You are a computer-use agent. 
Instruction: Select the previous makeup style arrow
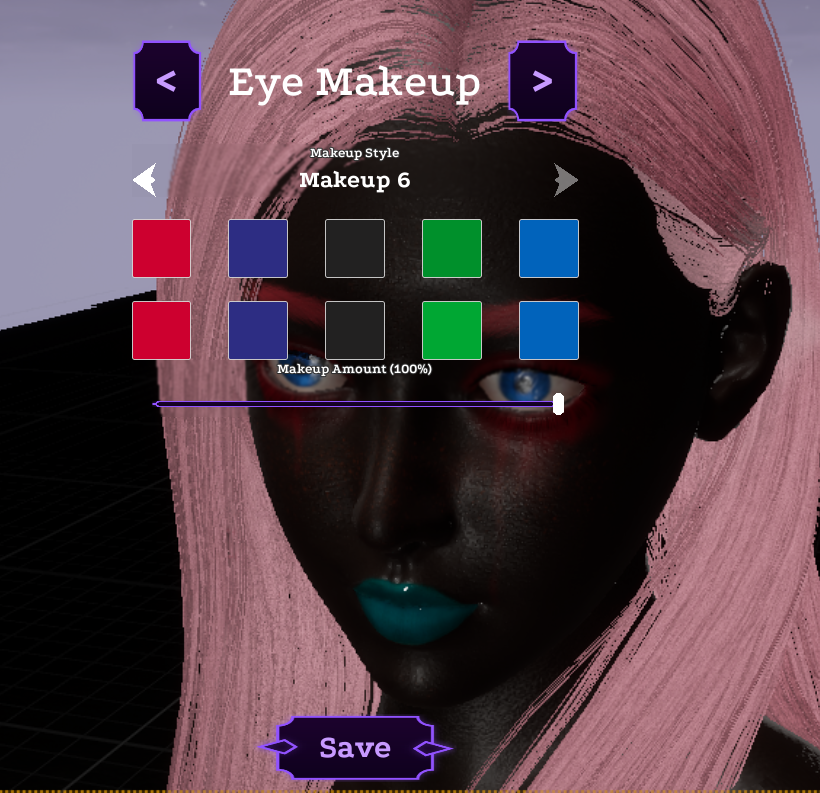click(145, 180)
